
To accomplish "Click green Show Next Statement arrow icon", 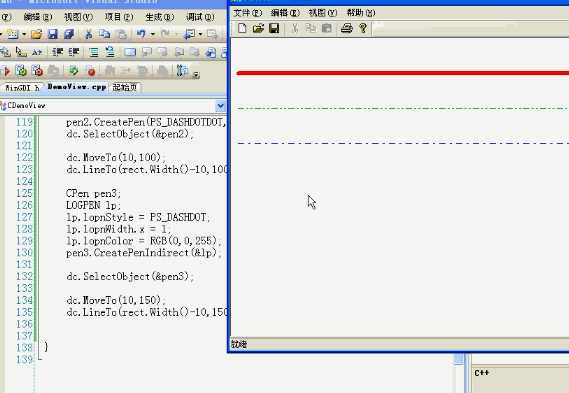I will point(74,71).
